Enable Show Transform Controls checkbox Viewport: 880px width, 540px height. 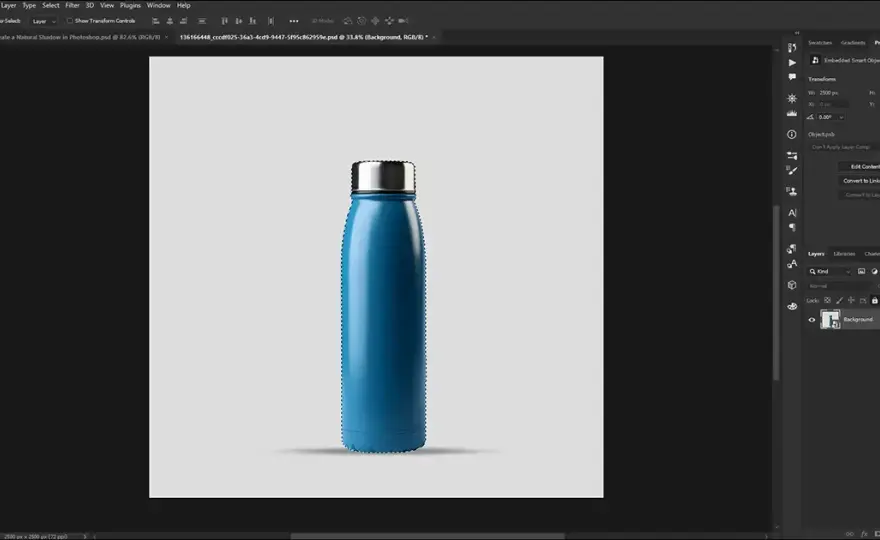(70, 21)
